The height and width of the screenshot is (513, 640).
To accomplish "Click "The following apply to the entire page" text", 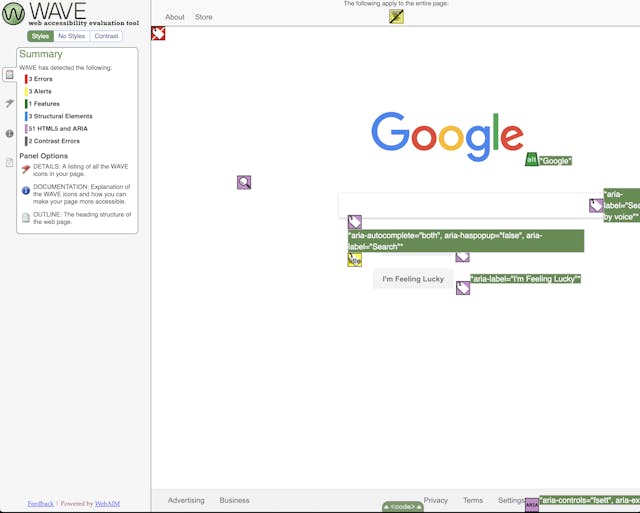I will (x=396, y=3).
